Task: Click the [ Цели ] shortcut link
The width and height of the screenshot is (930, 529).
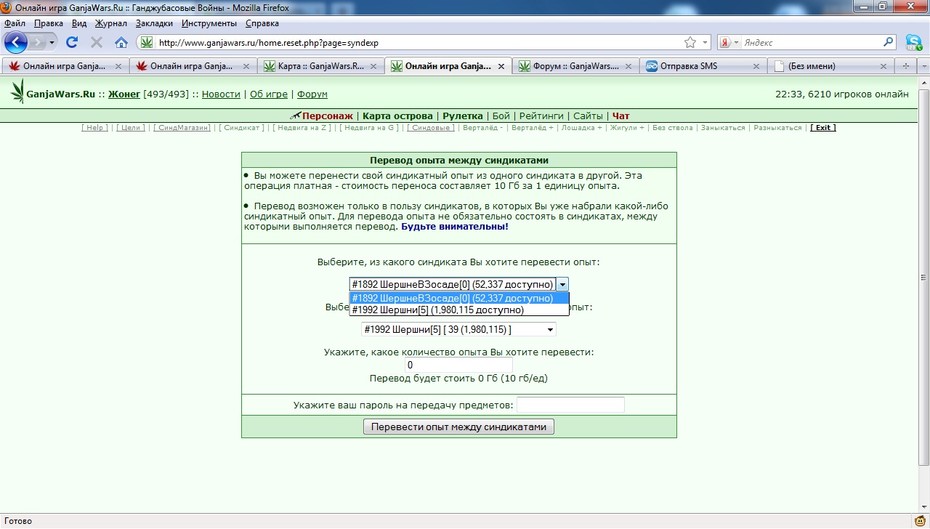Action: (130, 128)
